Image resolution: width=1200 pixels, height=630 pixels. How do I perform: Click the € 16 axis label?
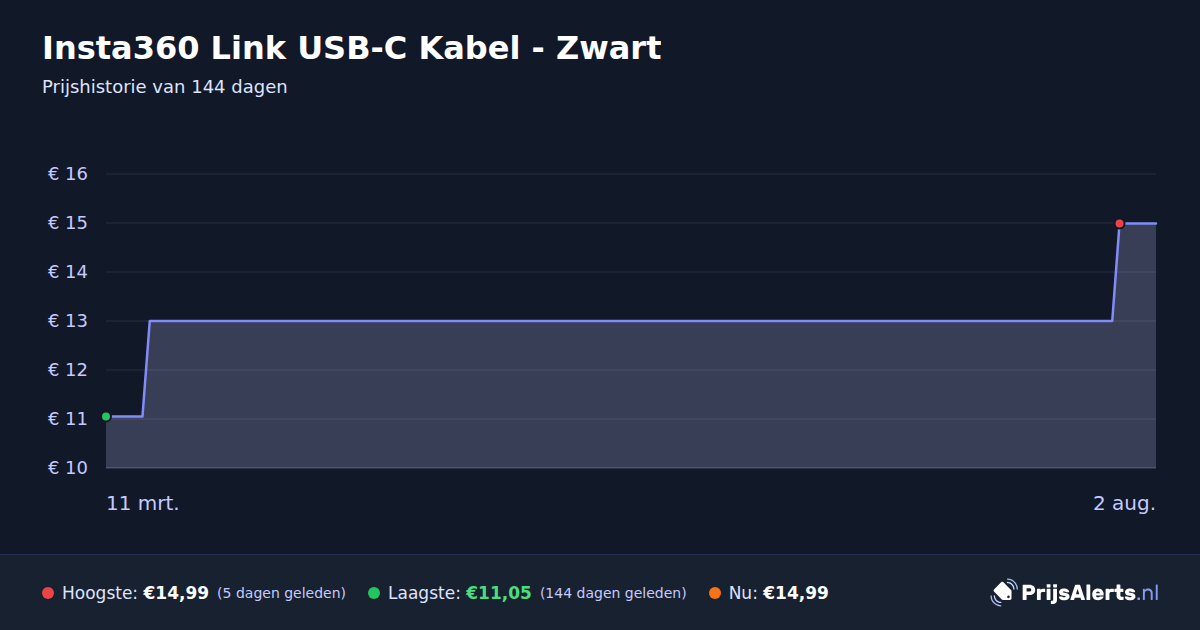[x=68, y=174]
